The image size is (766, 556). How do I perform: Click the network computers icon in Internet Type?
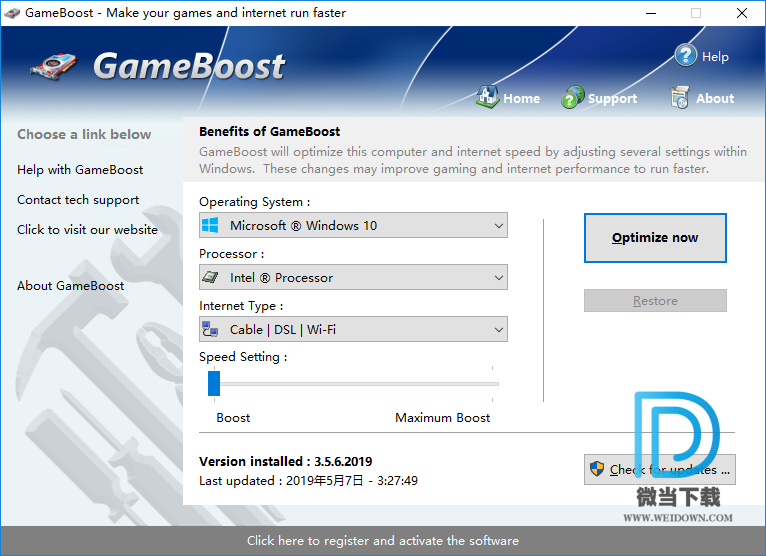(x=210, y=329)
